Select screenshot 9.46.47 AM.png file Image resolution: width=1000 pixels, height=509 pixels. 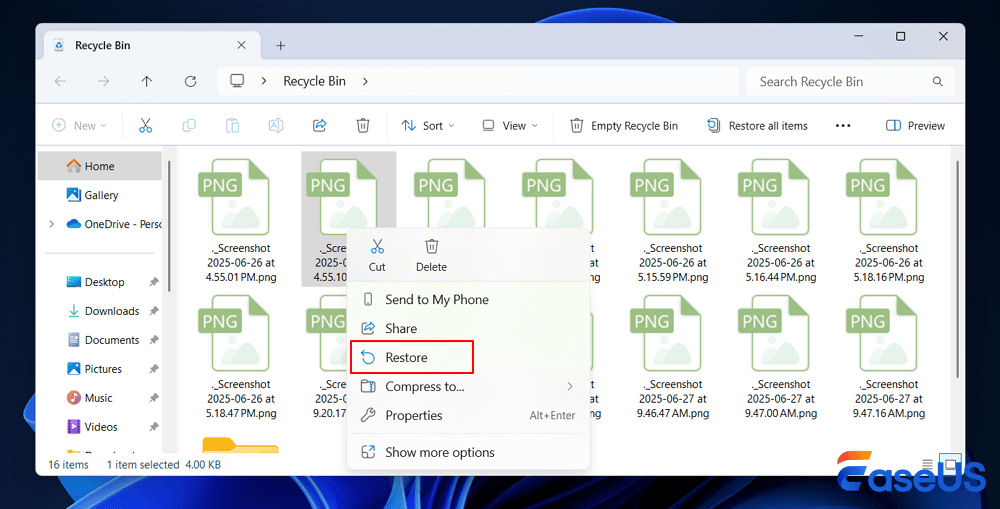point(673,355)
